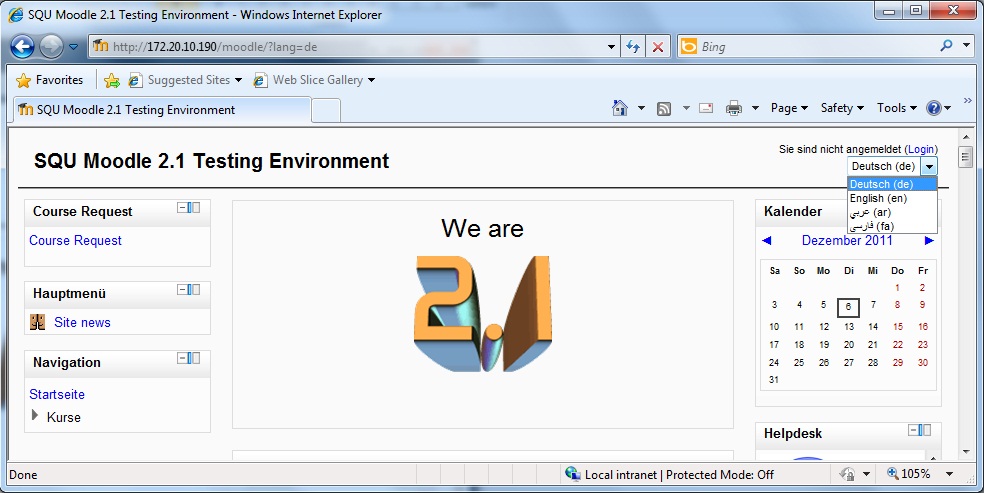Open the mail options dropdown next to feeds
The height and width of the screenshot is (493, 984).
pos(686,109)
